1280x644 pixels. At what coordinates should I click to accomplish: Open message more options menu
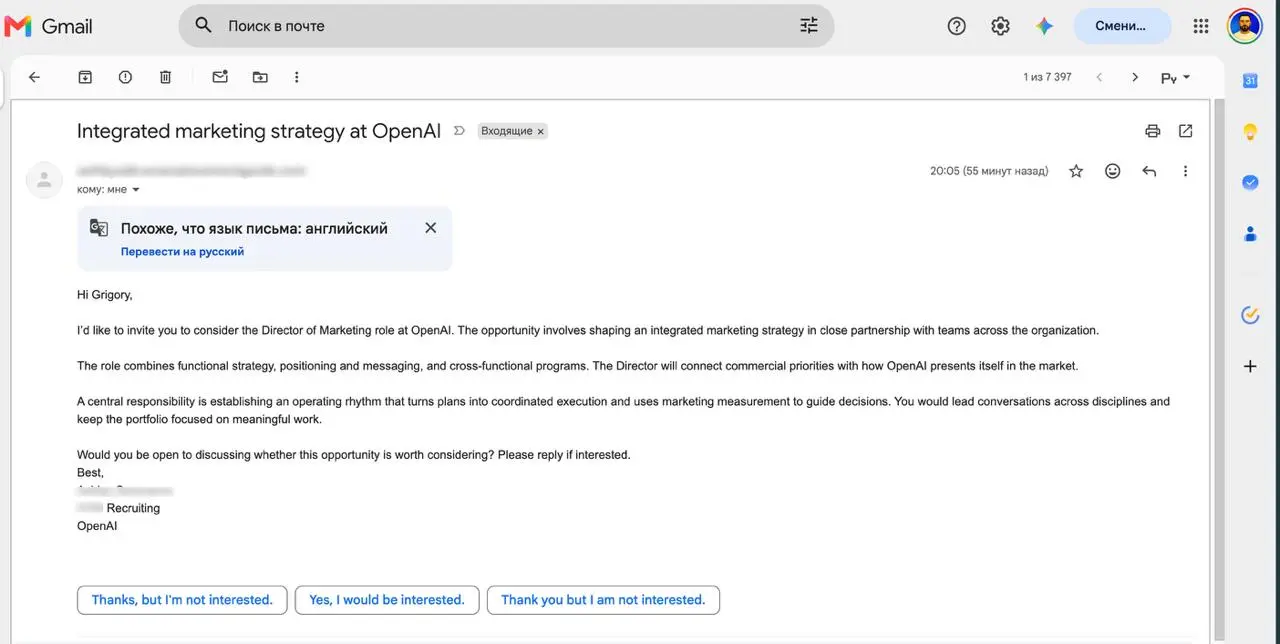tap(1185, 171)
